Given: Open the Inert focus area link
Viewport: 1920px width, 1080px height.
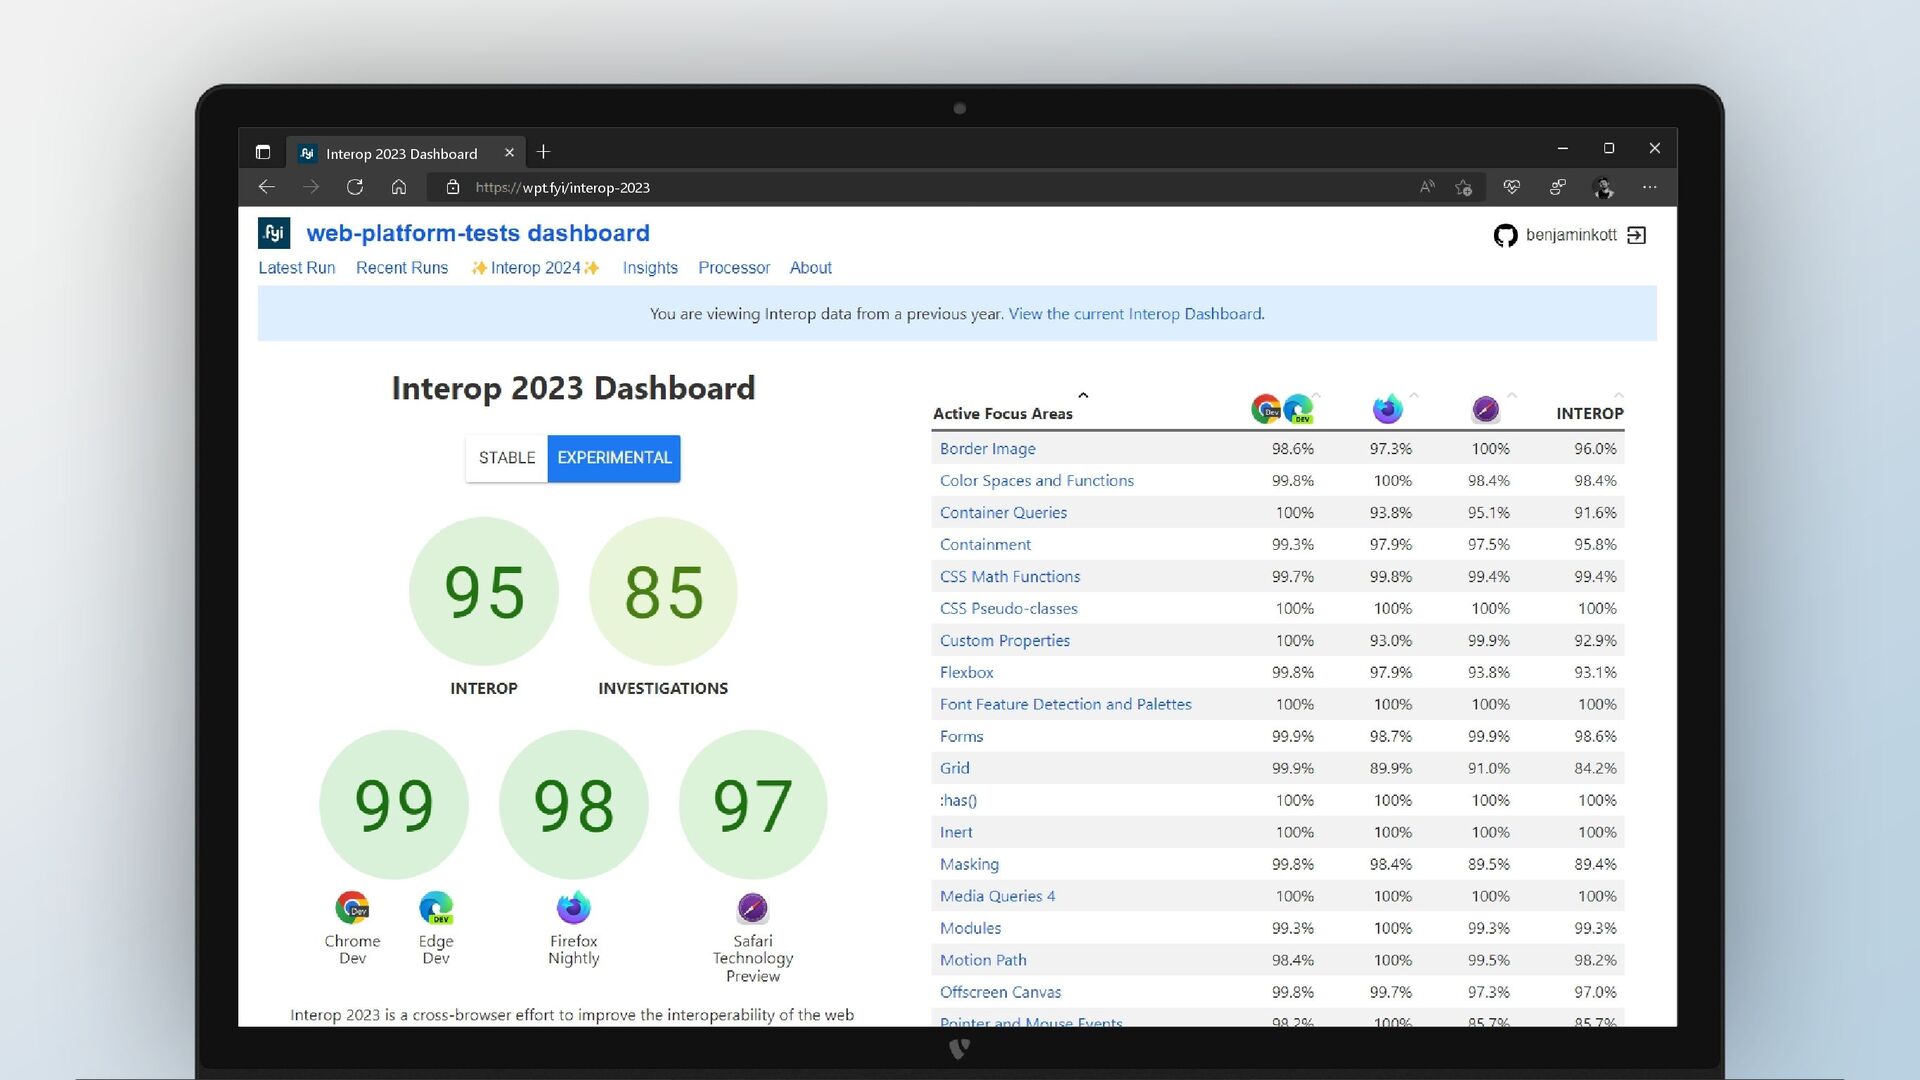Looking at the screenshot, I should [956, 833].
